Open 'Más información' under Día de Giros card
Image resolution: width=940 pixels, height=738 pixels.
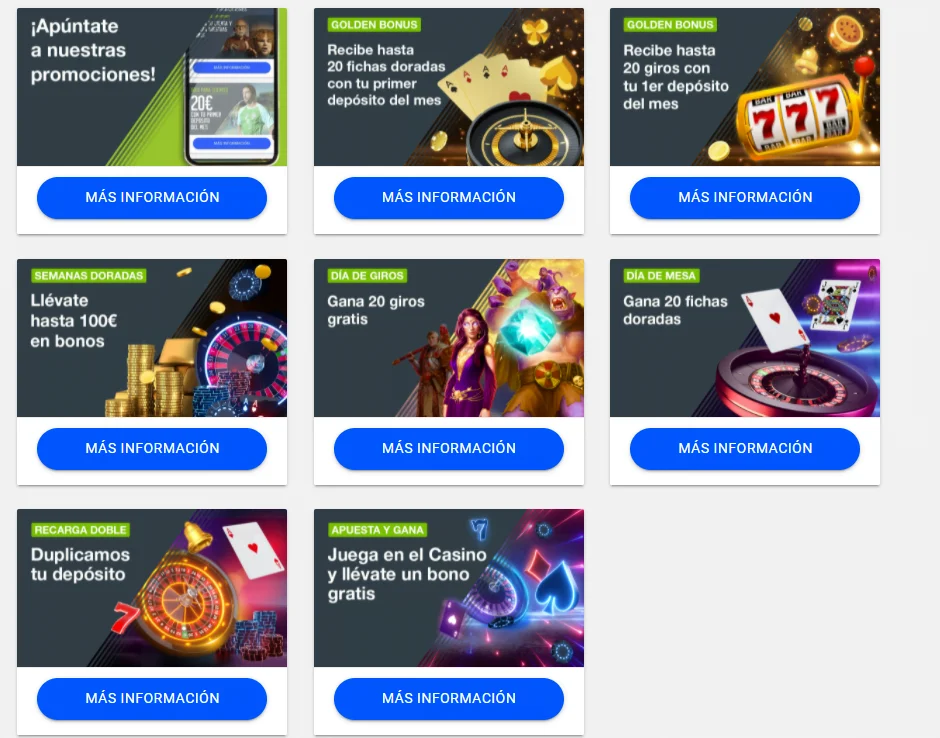point(448,448)
